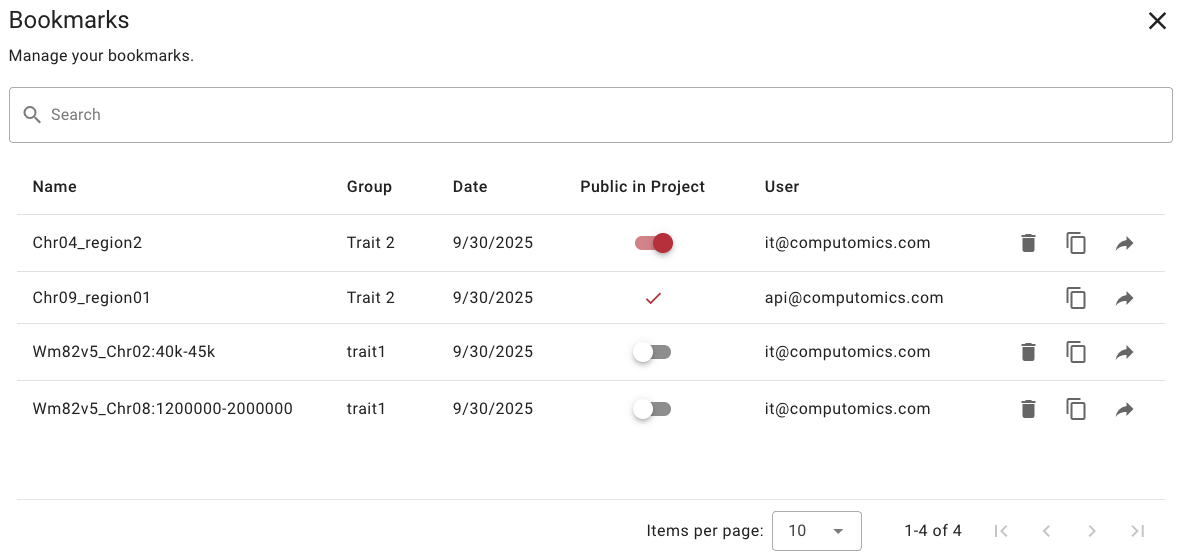Delete the Chr04_region2 bookmark
1185x560 pixels.
(x=1027, y=243)
